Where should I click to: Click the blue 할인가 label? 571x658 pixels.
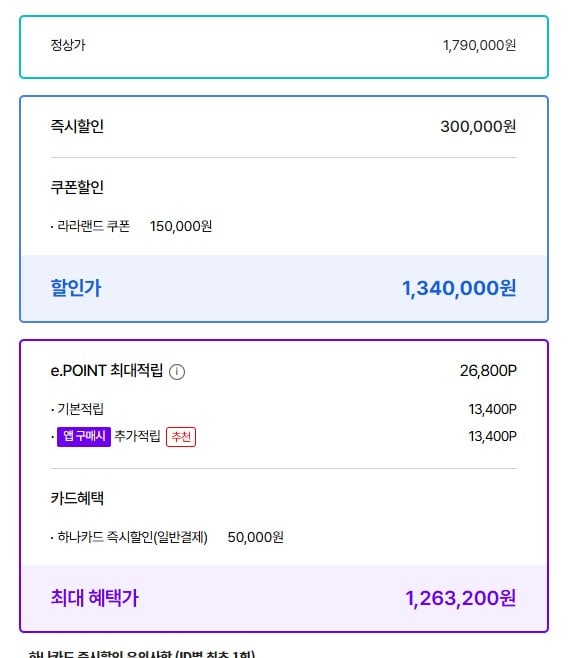[76, 288]
